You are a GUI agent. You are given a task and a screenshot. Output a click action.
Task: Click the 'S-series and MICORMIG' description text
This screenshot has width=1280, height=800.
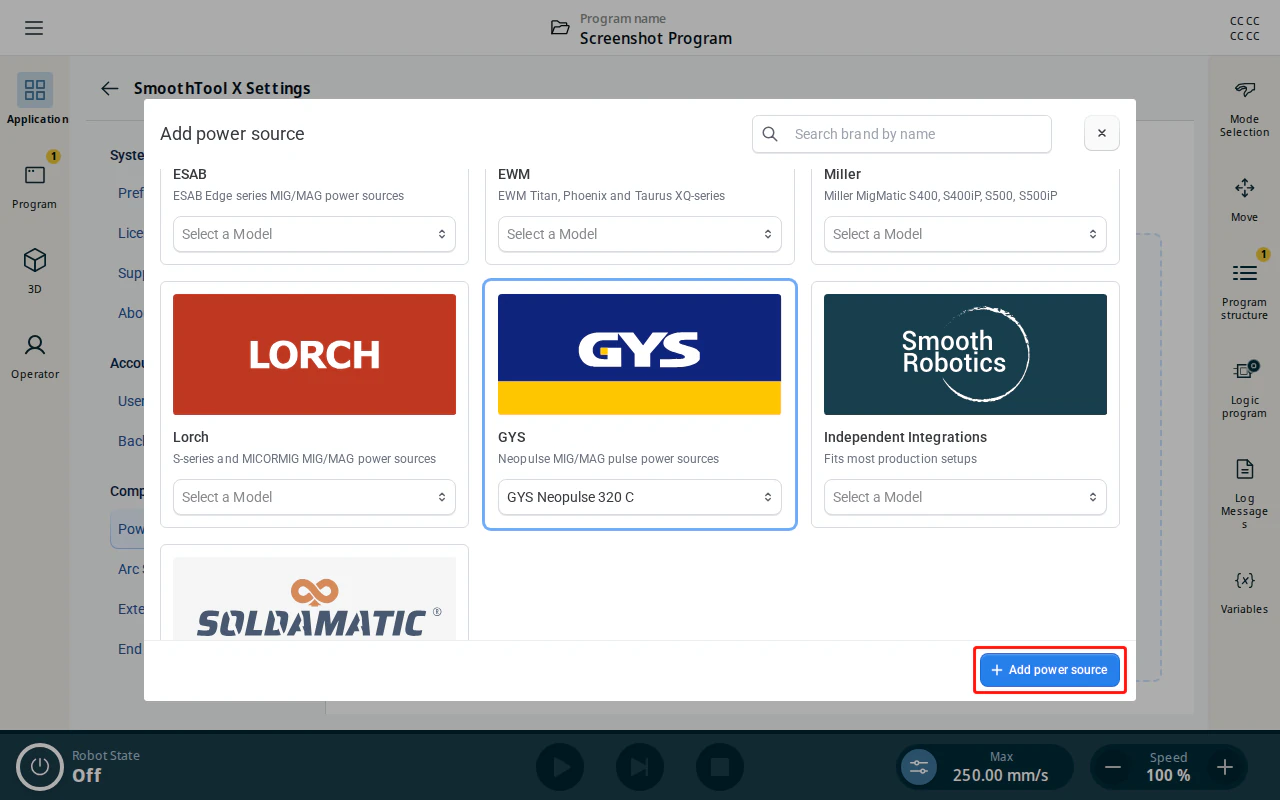(x=304, y=459)
